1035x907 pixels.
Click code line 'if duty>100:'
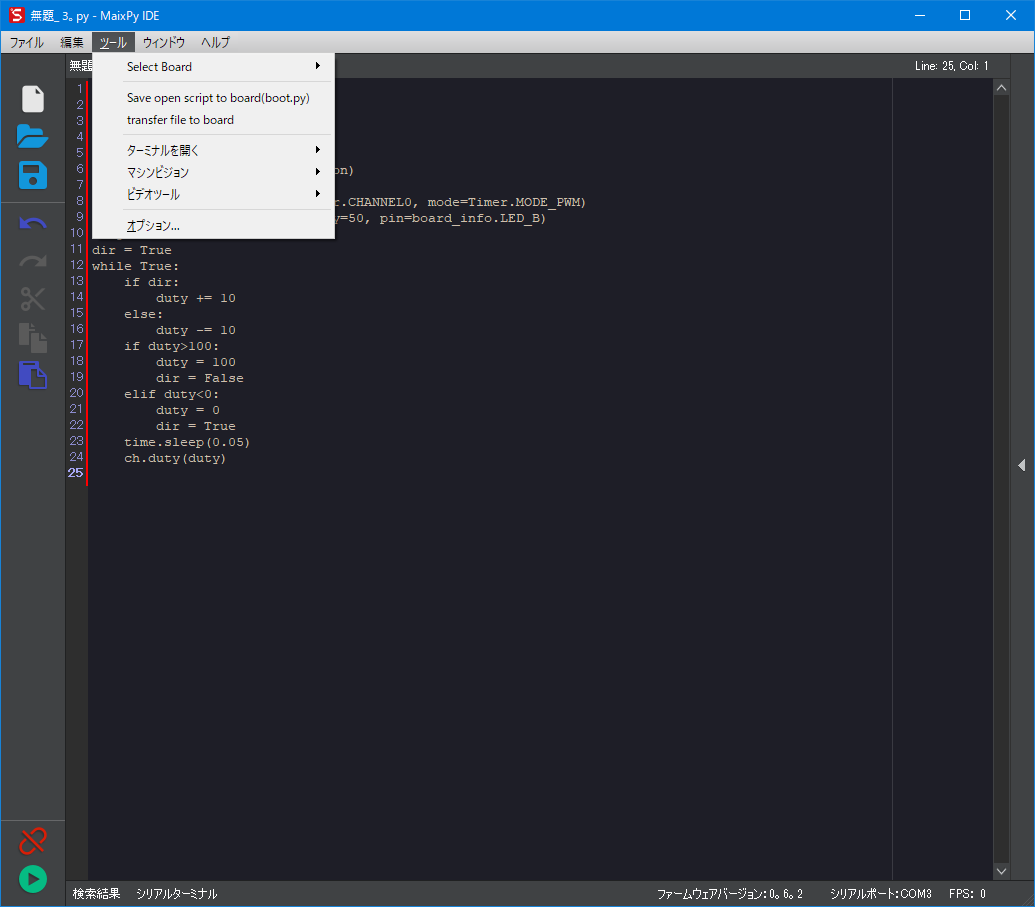(x=171, y=346)
